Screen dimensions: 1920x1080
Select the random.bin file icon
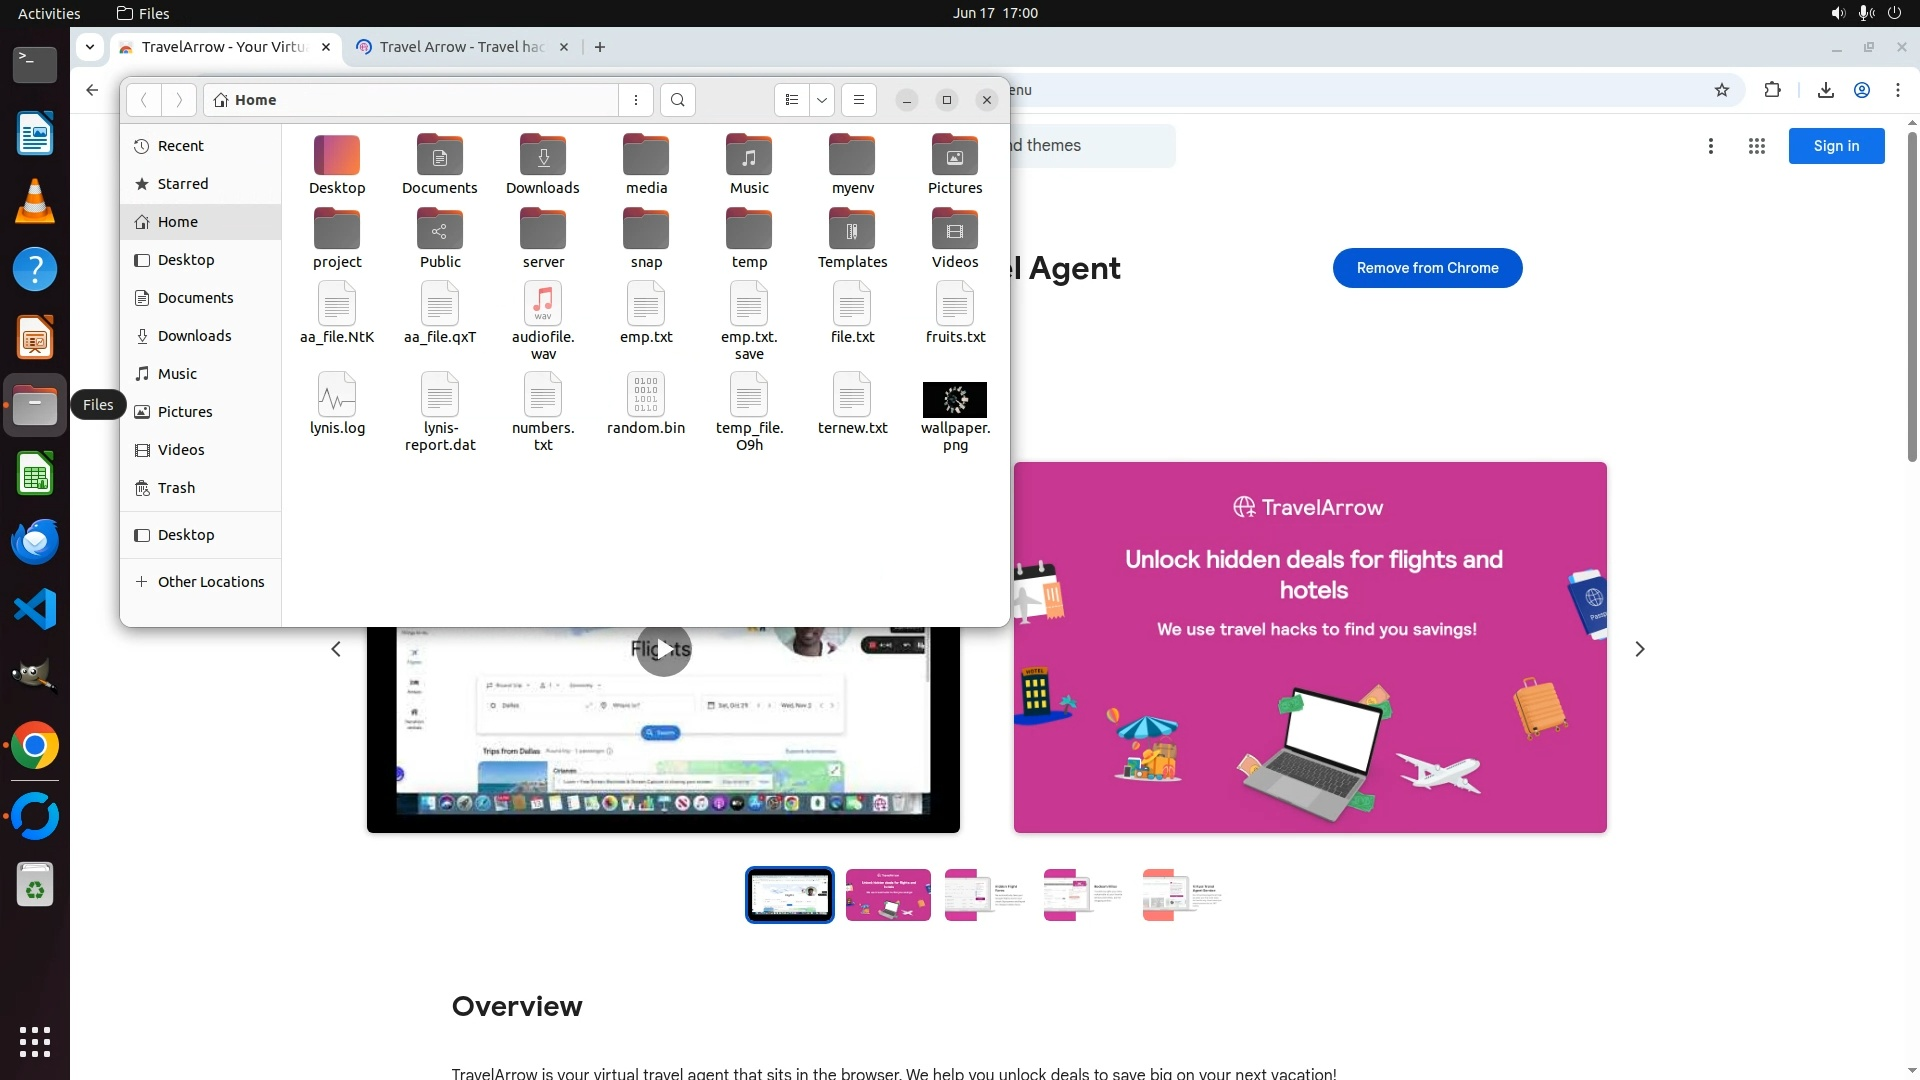646,395
